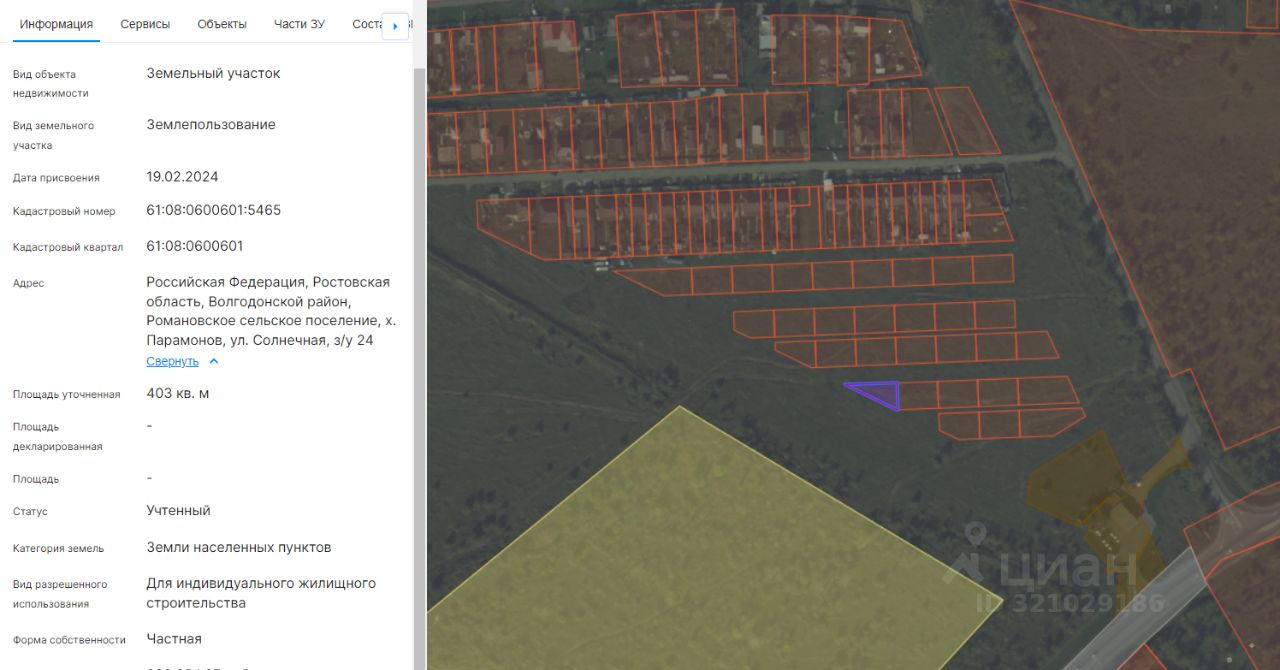
Task: Open the Сервисы tab
Action: pyautogui.click(x=145, y=24)
